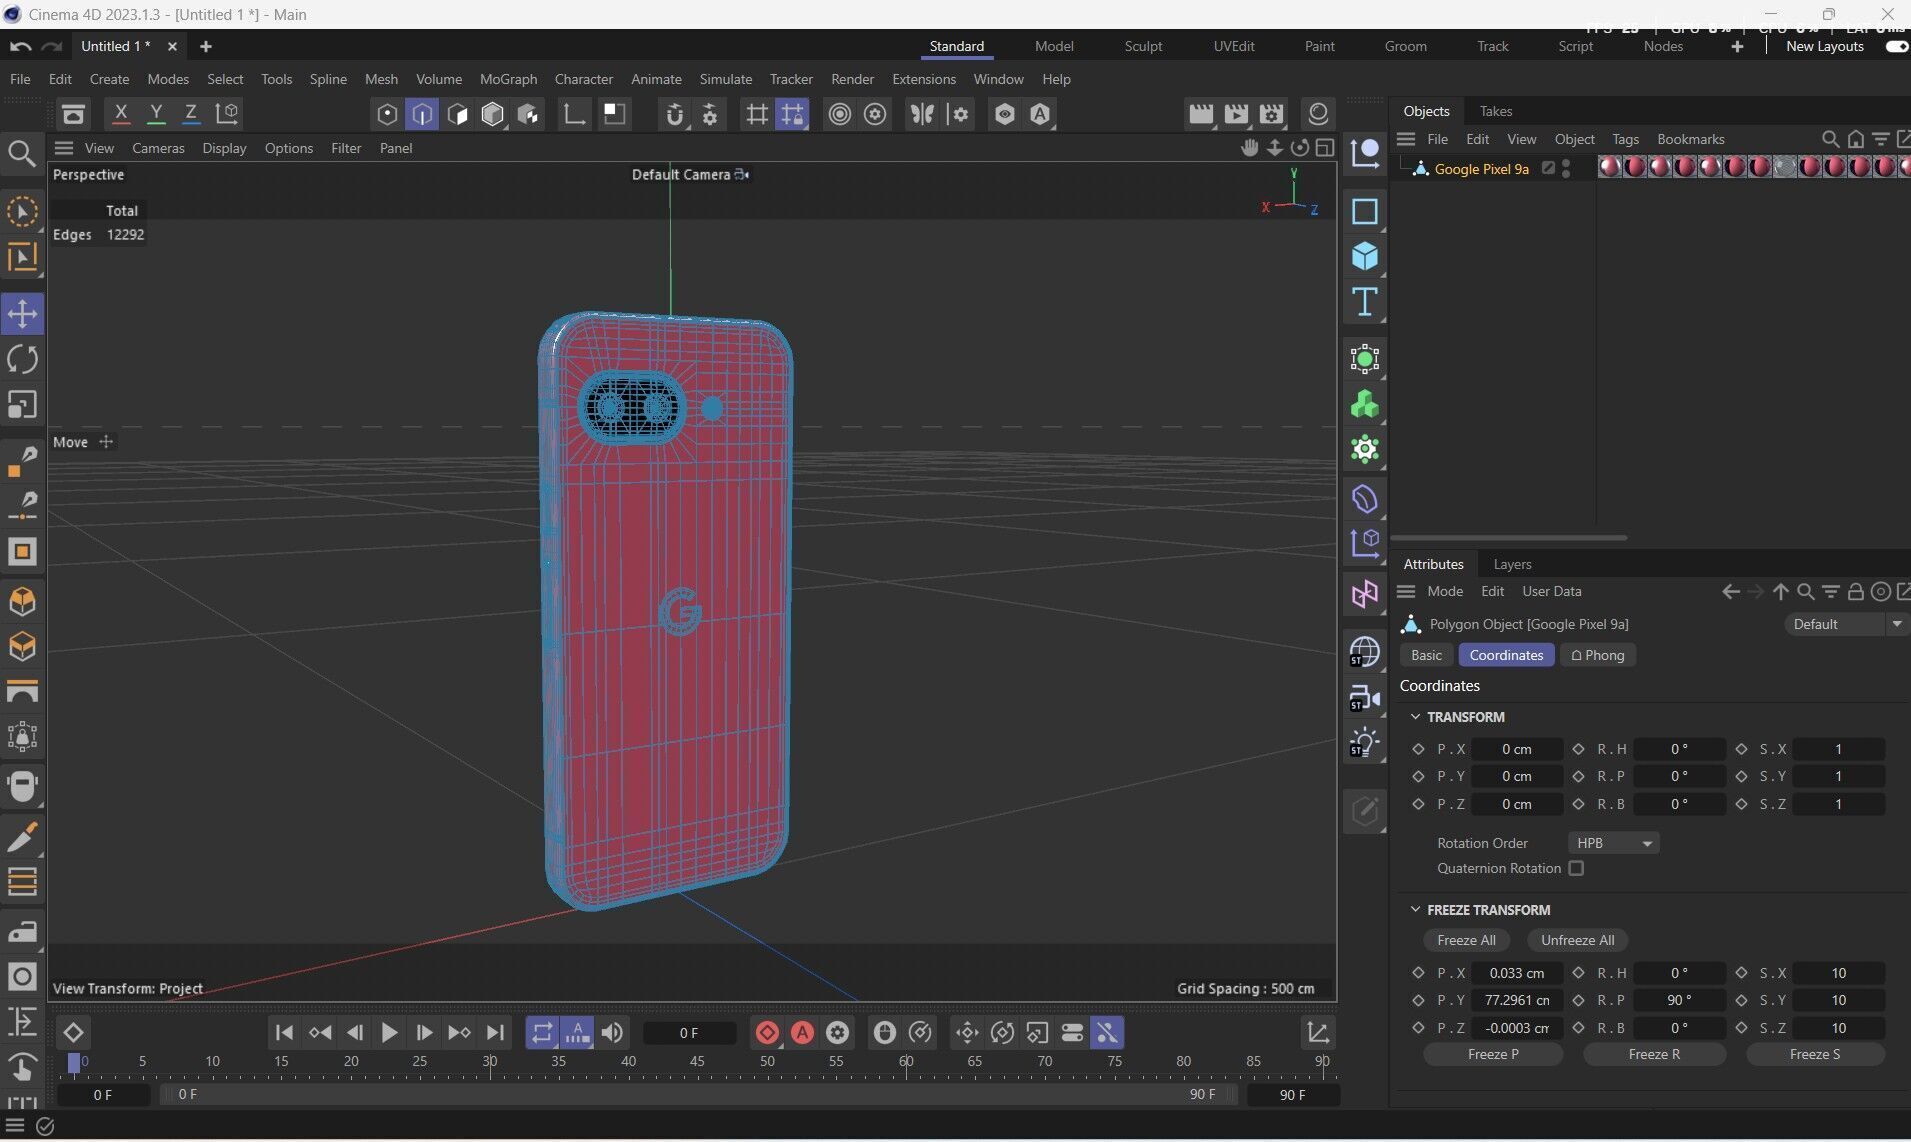This screenshot has height=1142, width=1911.
Task: Click the Freeze S button
Action: tap(1815, 1054)
